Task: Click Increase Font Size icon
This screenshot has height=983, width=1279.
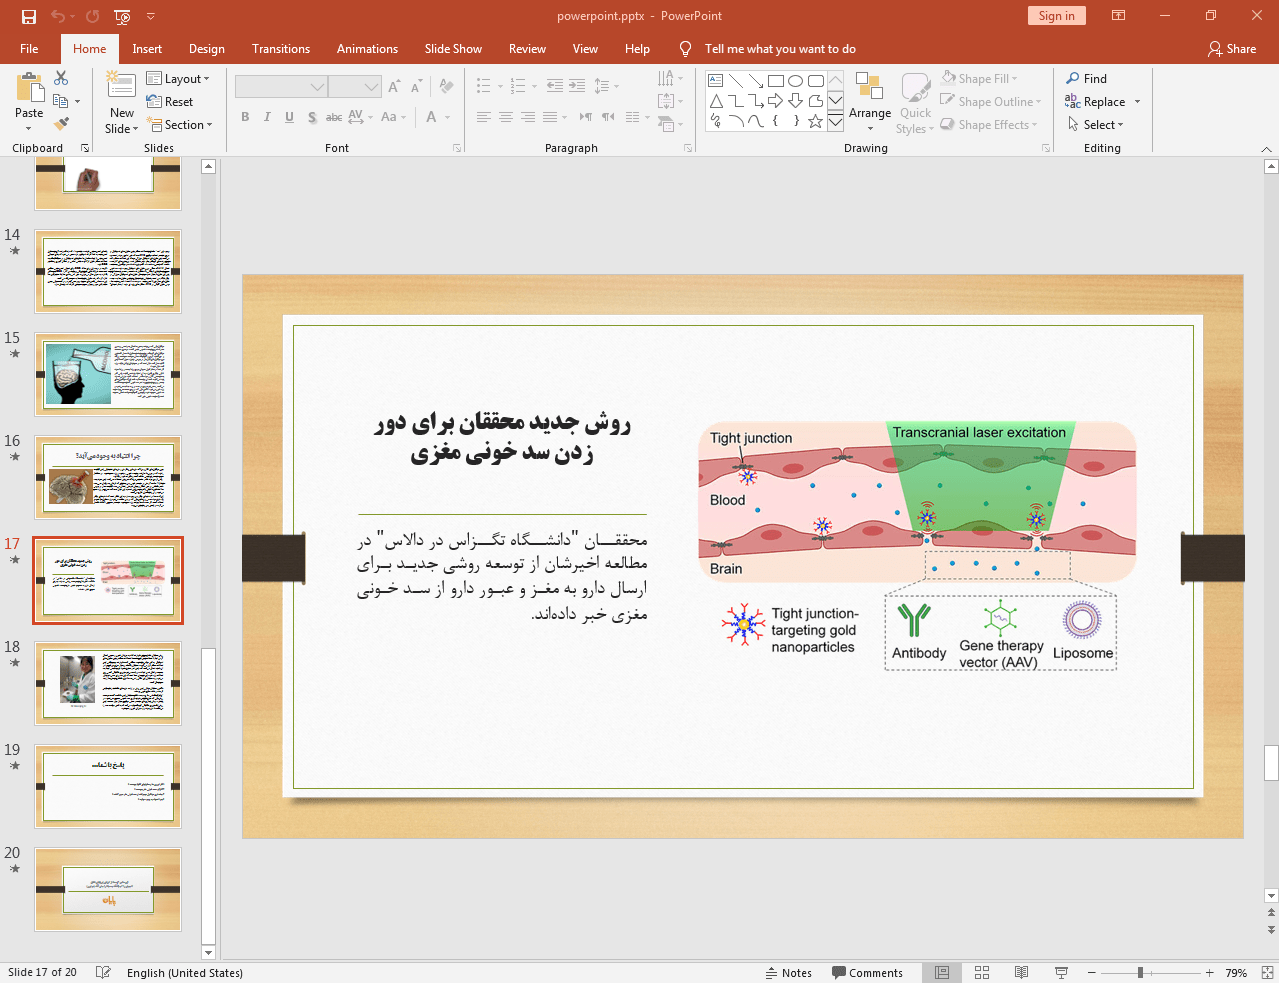Action: tap(394, 87)
